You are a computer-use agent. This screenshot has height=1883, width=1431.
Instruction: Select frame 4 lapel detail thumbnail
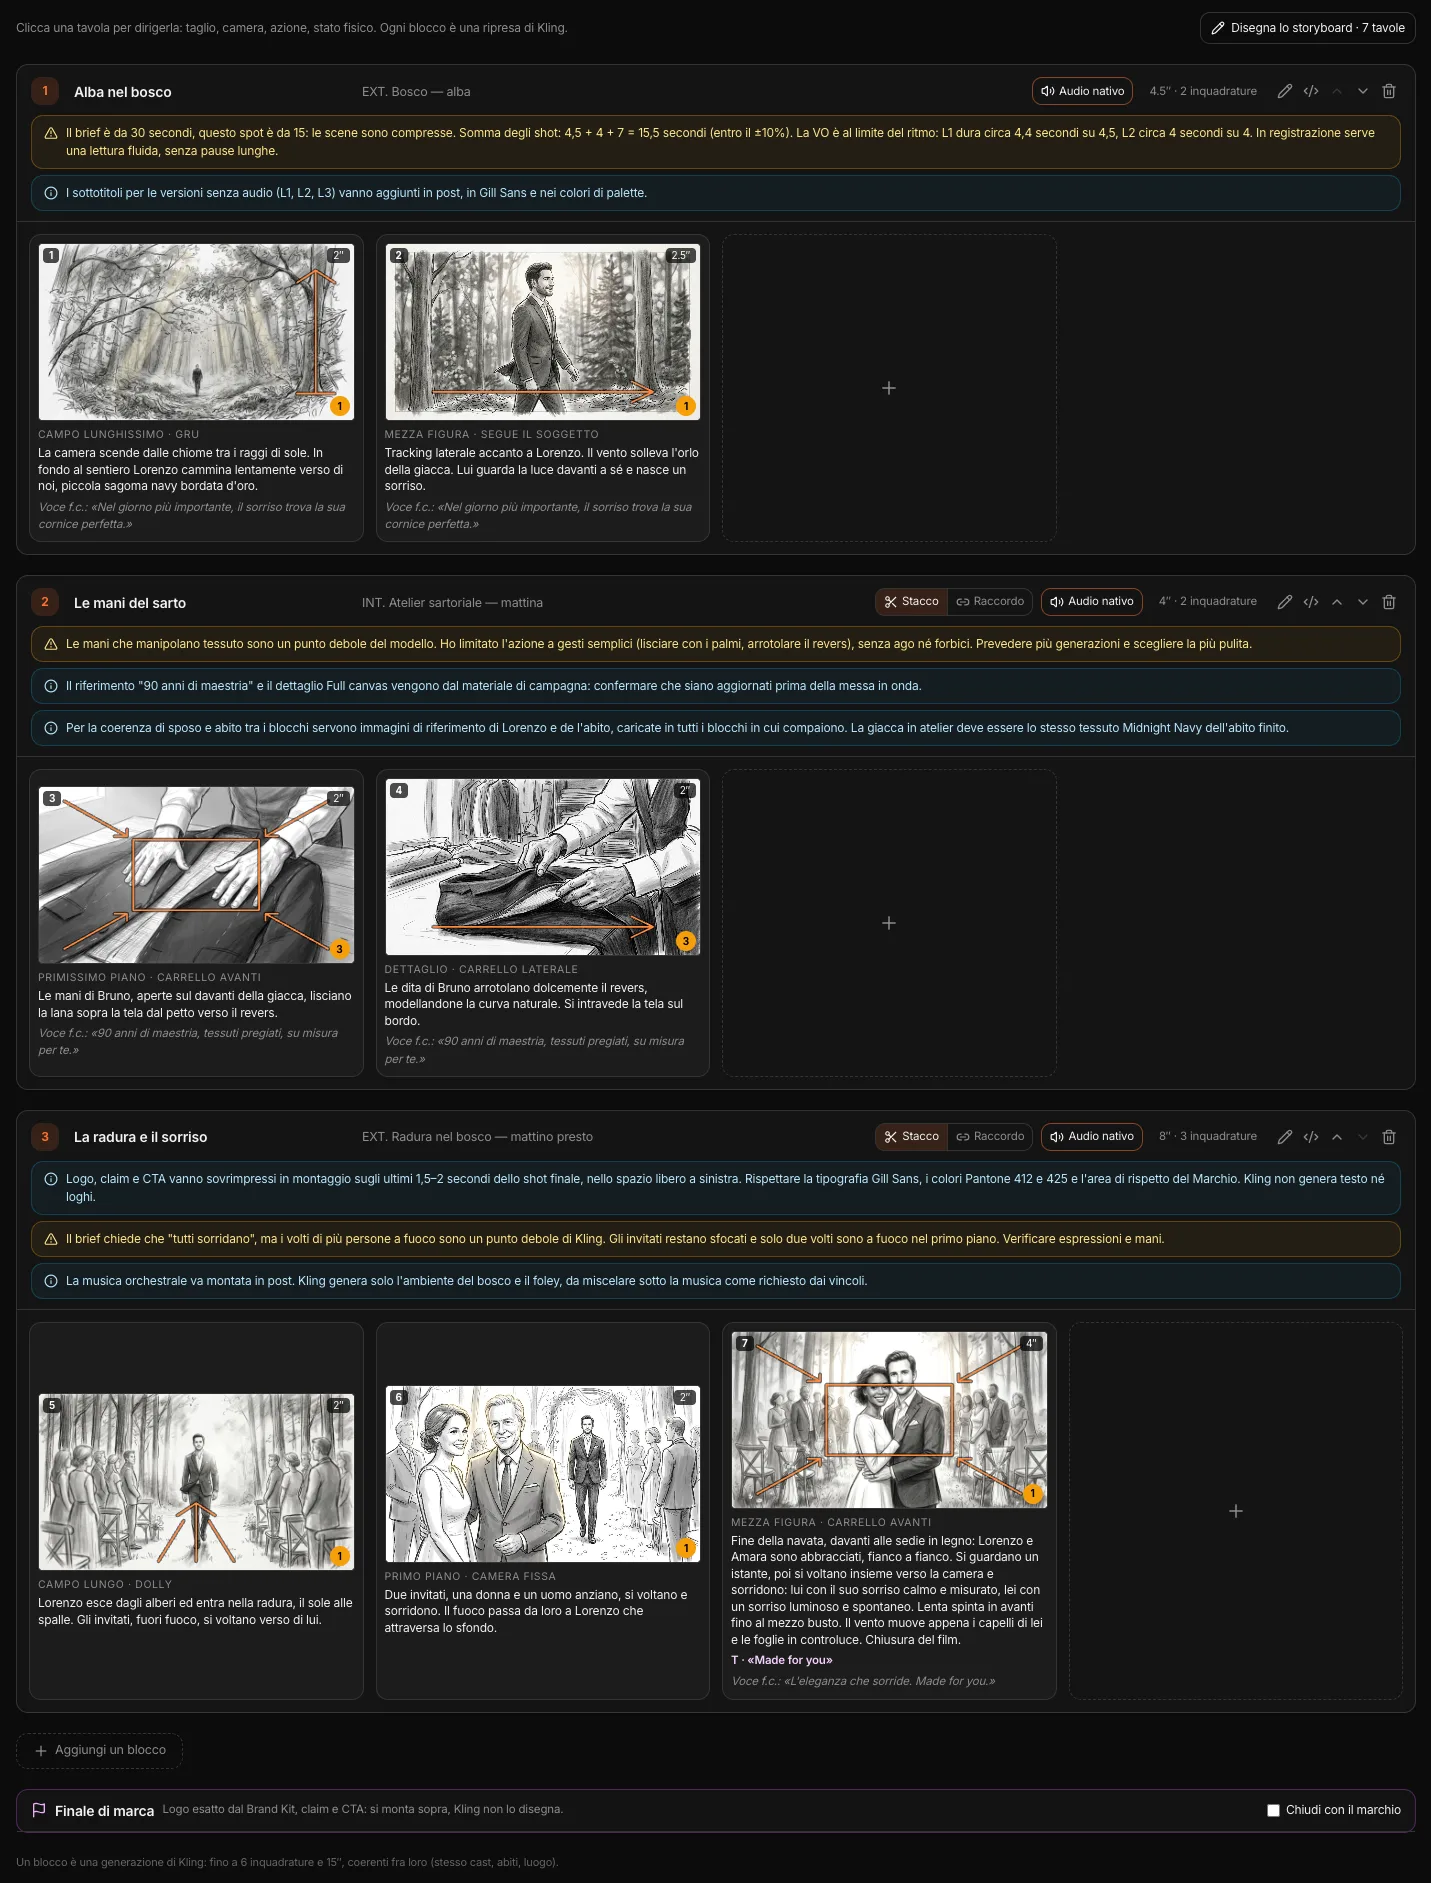coord(543,867)
